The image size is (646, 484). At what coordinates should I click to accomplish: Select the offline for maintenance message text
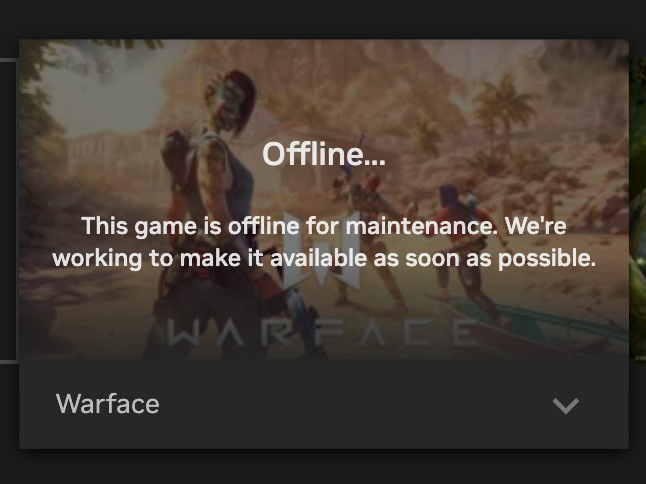[x=324, y=242]
